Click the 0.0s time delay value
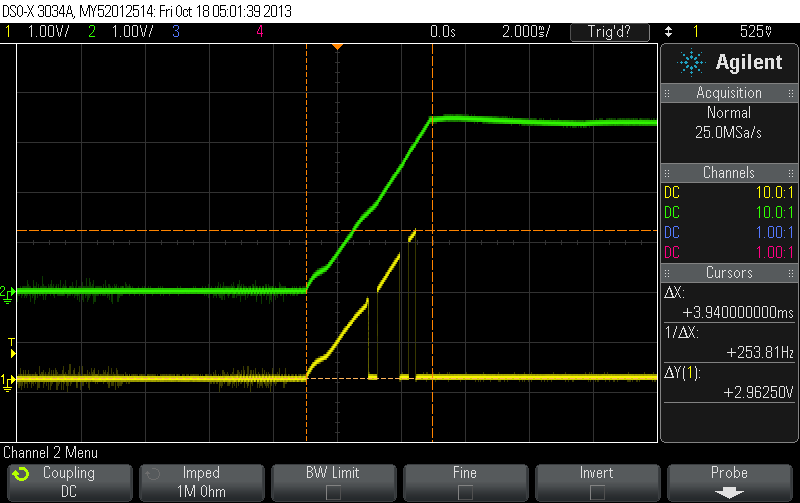This screenshot has width=800, height=503. pos(443,32)
